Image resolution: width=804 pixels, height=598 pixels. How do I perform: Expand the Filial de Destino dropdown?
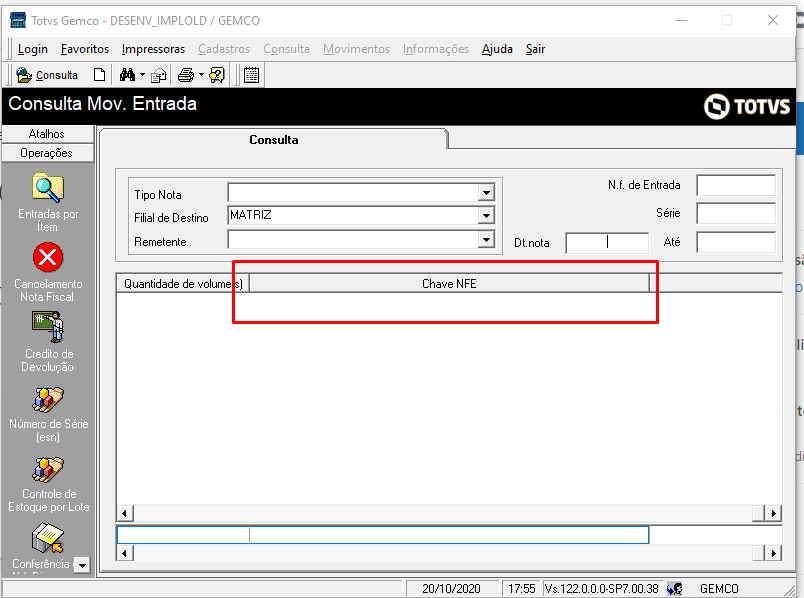pyautogui.click(x=486, y=215)
